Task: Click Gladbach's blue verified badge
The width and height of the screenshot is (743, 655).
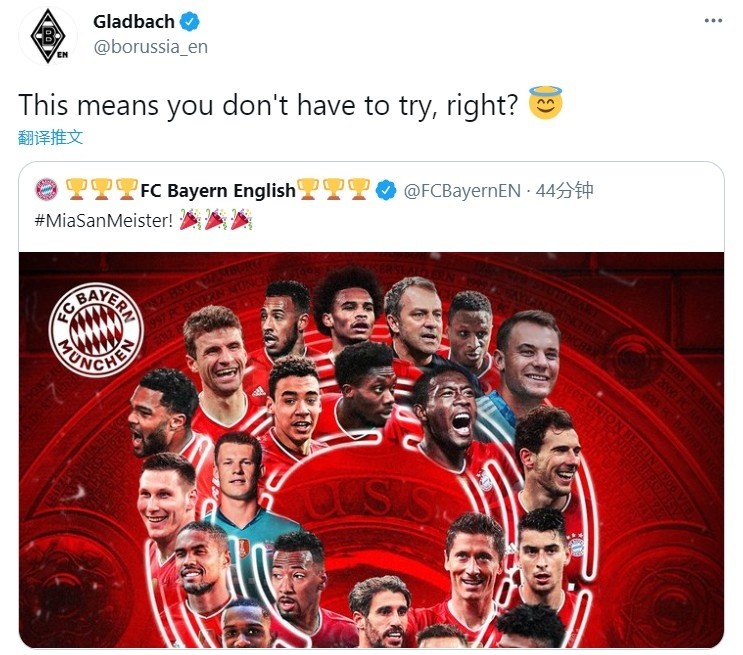Action: [190, 22]
